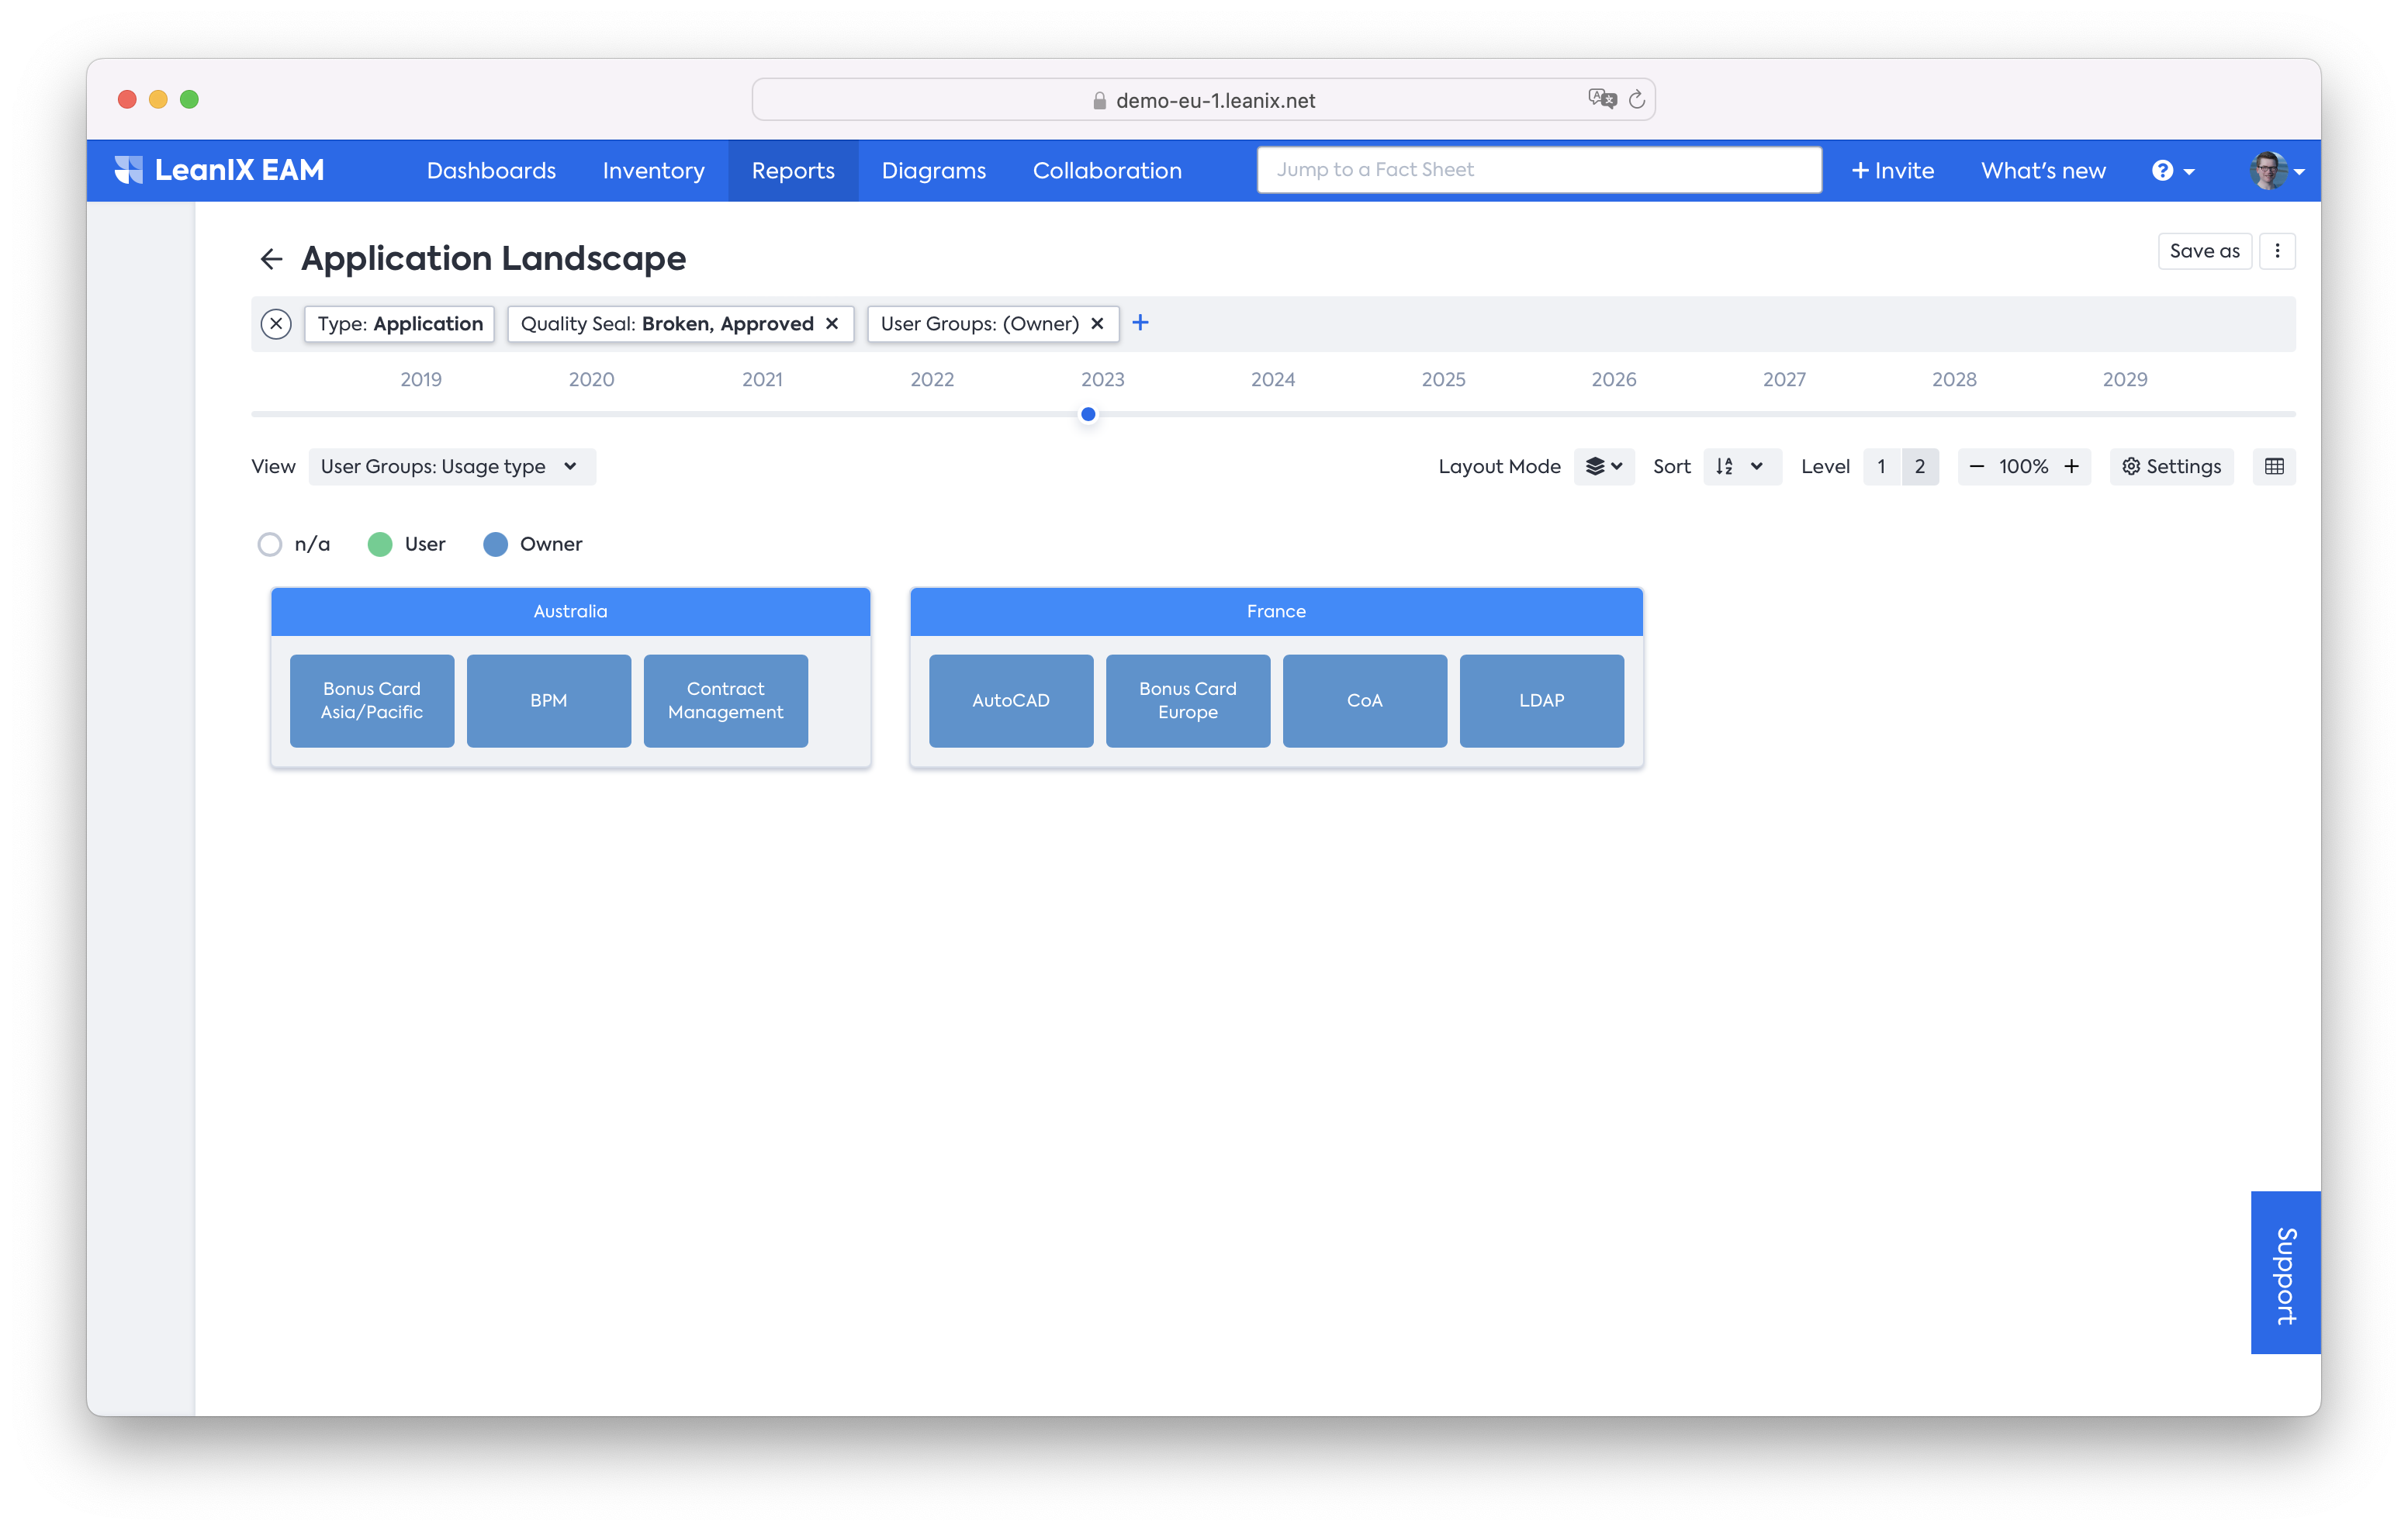Open the three-dot more options menu

click(x=2277, y=251)
